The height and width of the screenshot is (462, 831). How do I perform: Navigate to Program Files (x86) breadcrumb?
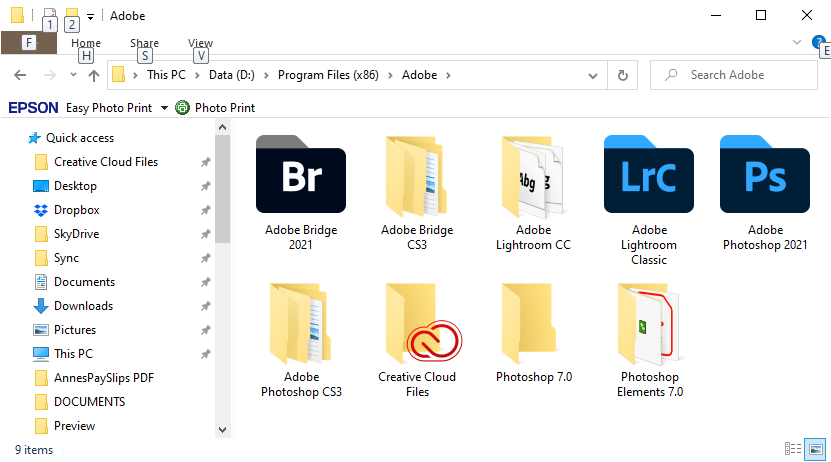pyautogui.click(x=328, y=75)
